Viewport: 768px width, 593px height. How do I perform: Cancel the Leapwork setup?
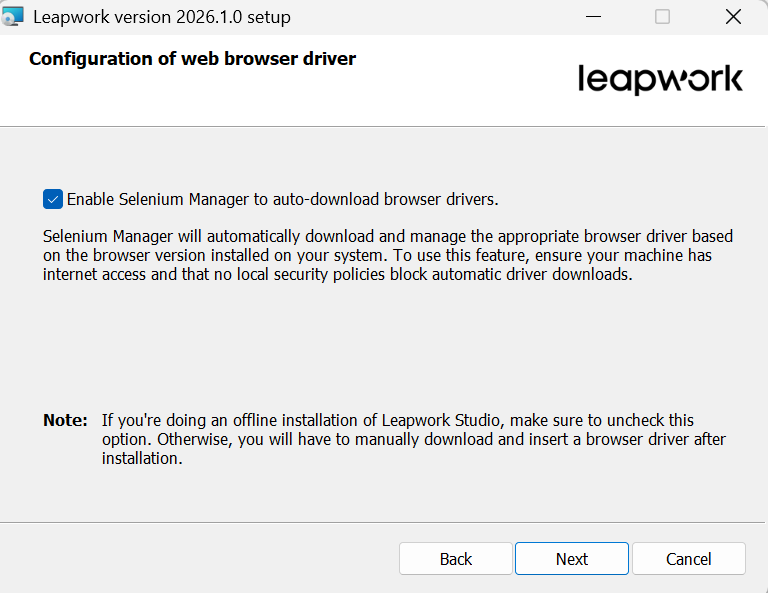click(689, 559)
